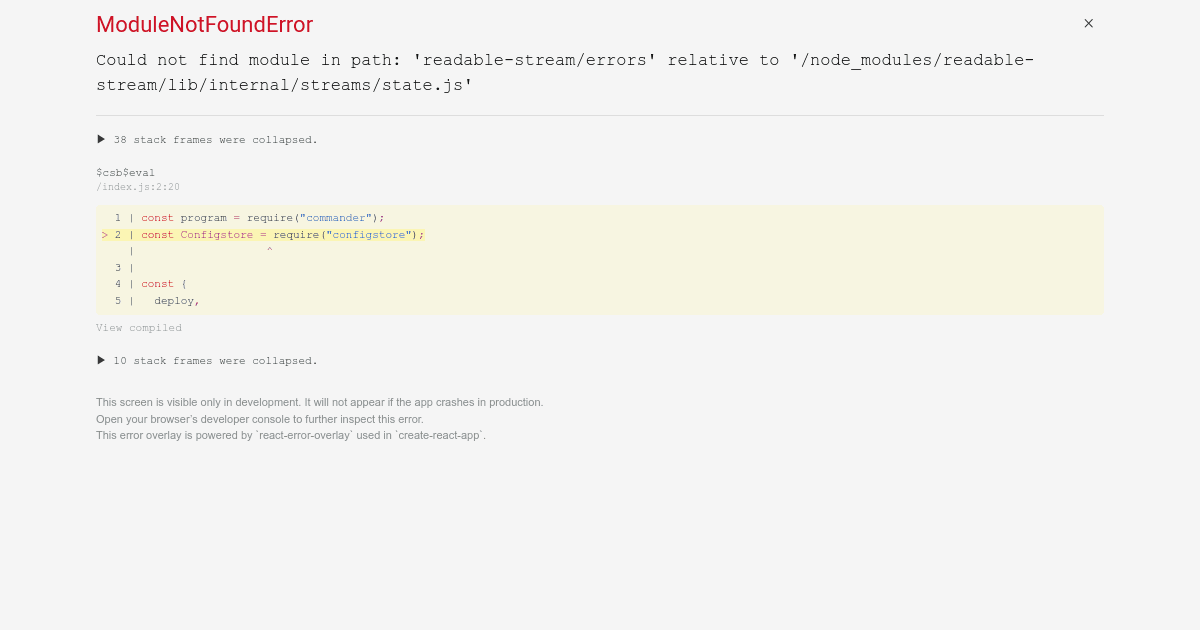1200x630 pixels.
Task: Click line number 1 in the snippet
Action: tap(117, 217)
